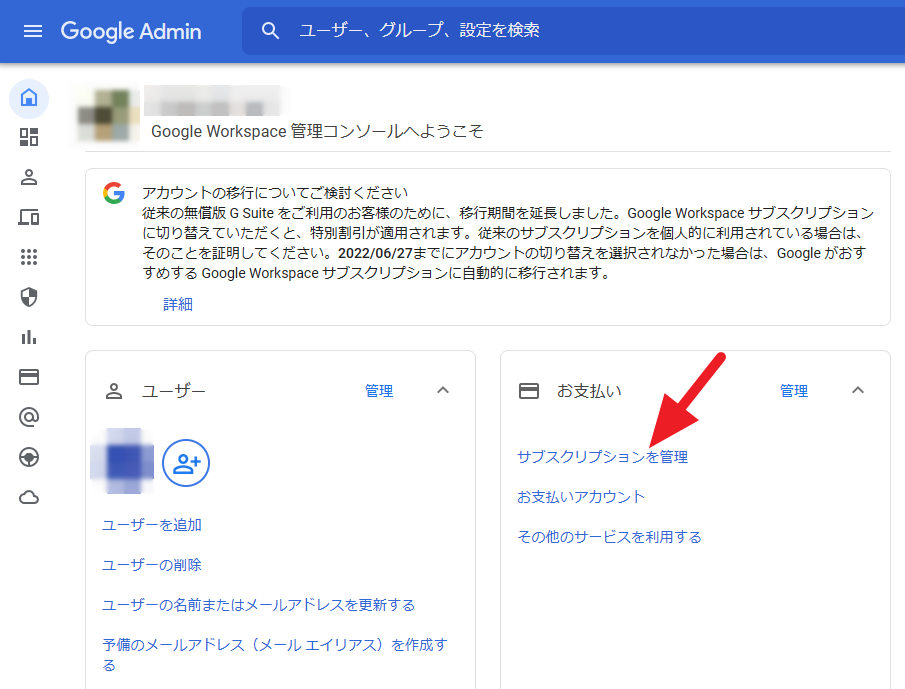Viewport: 905px width, 689px height.
Task: Click the お支払い card title text
Action: coord(589,391)
